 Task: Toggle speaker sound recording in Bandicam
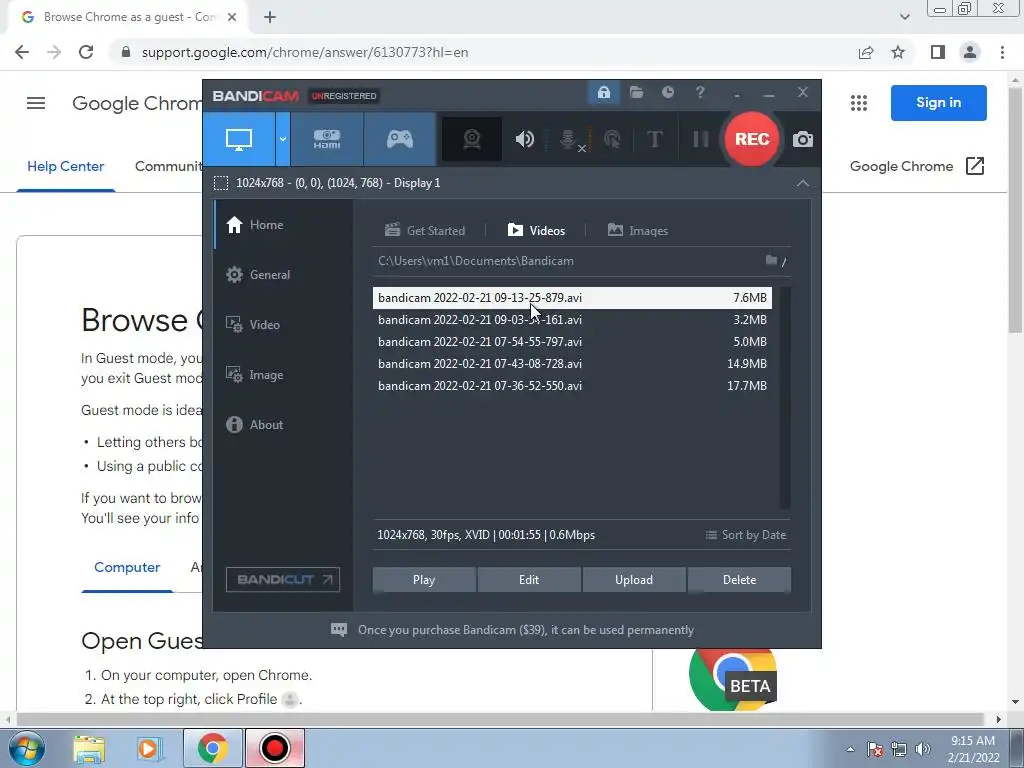[x=524, y=139]
